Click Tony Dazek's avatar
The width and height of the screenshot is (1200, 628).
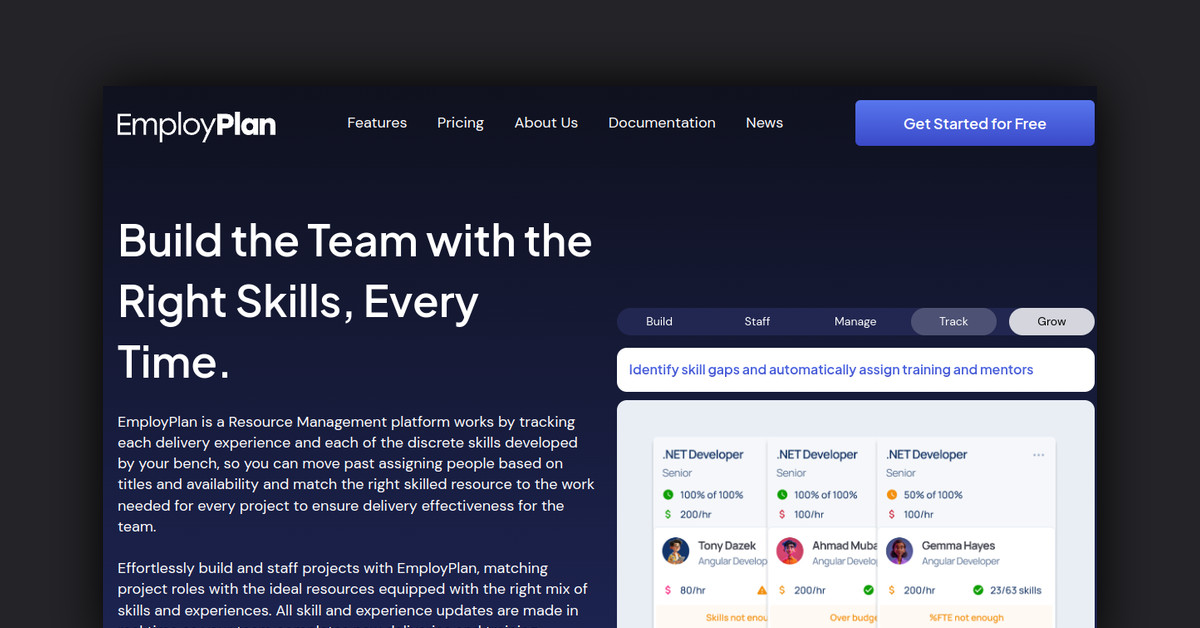676,551
